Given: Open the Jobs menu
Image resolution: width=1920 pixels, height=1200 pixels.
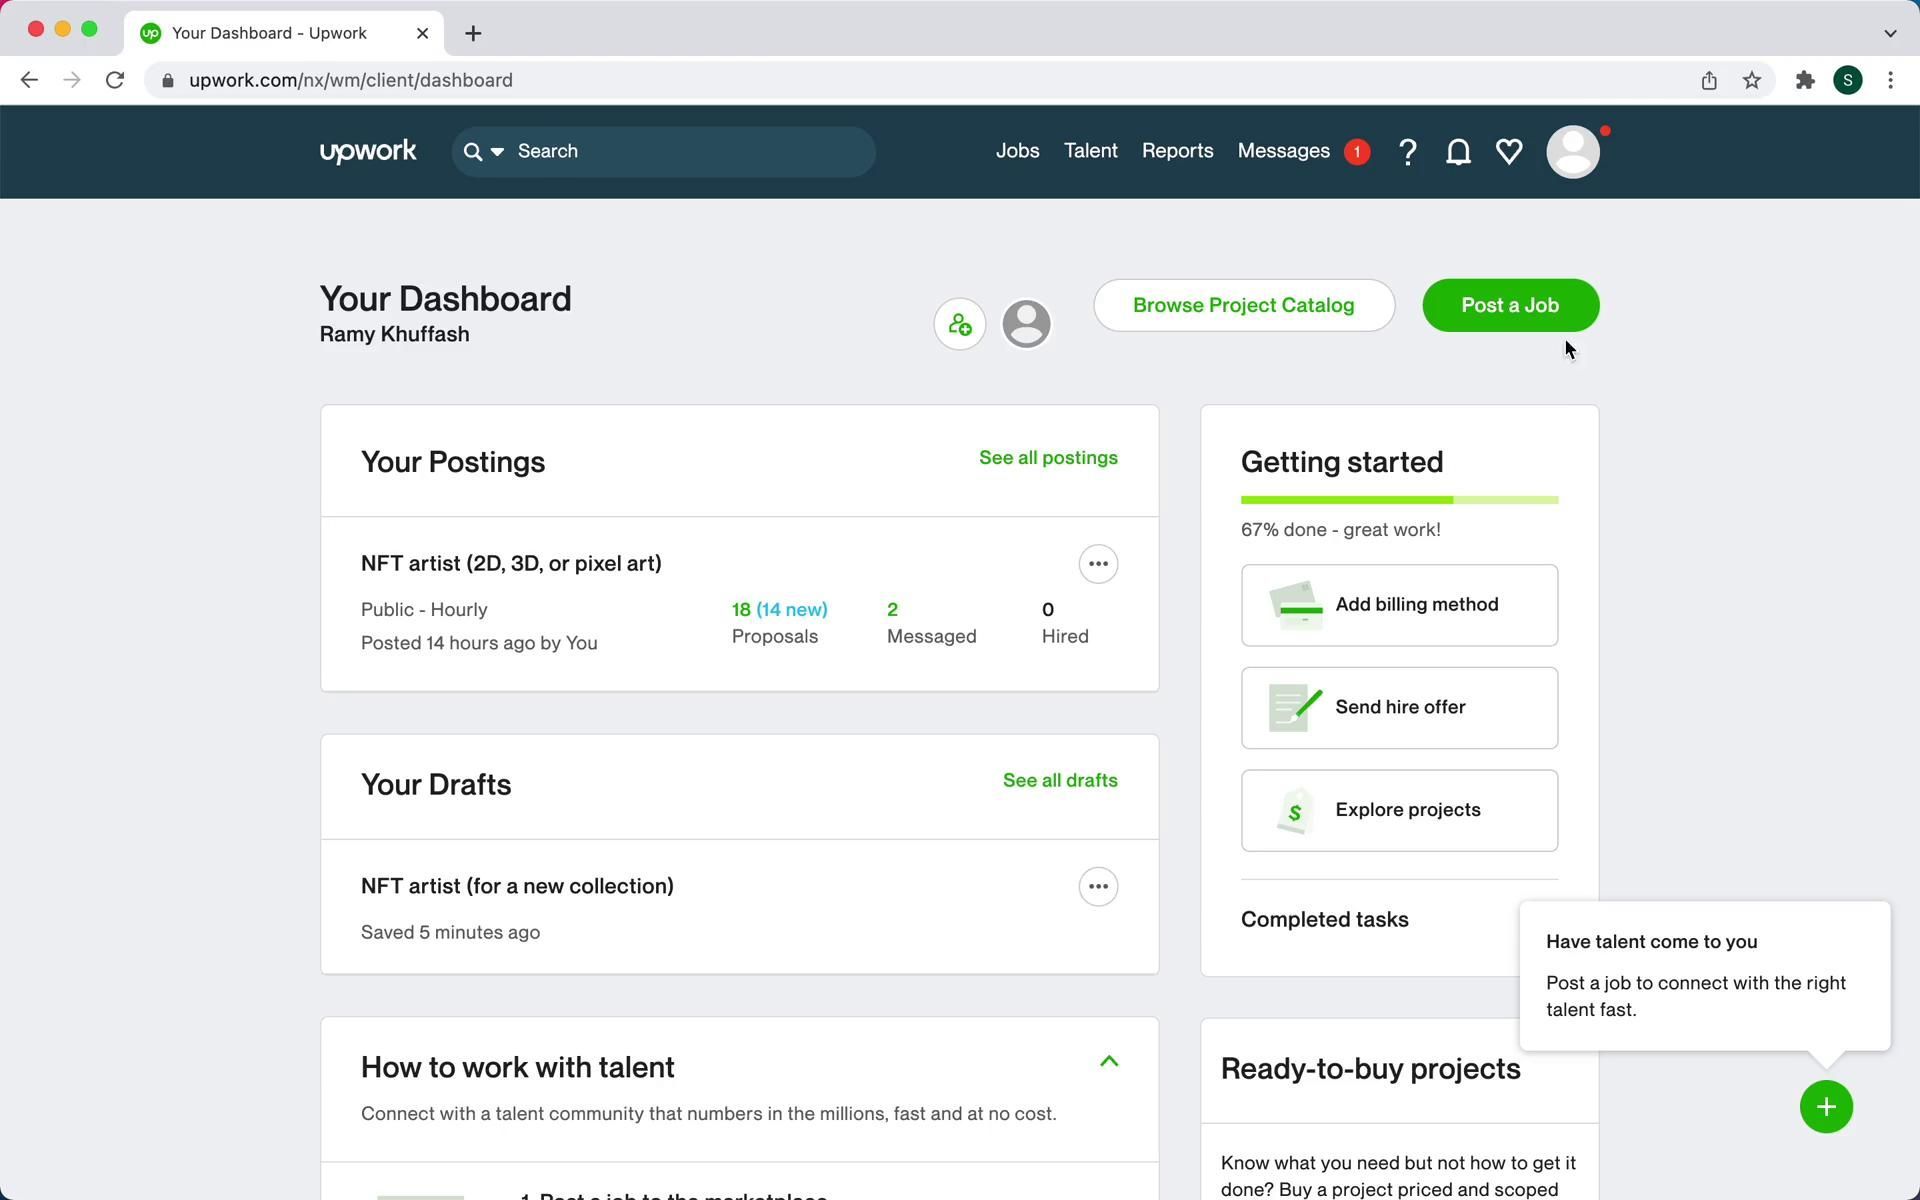Looking at the screenshot, I should (x=1017, y=151).
